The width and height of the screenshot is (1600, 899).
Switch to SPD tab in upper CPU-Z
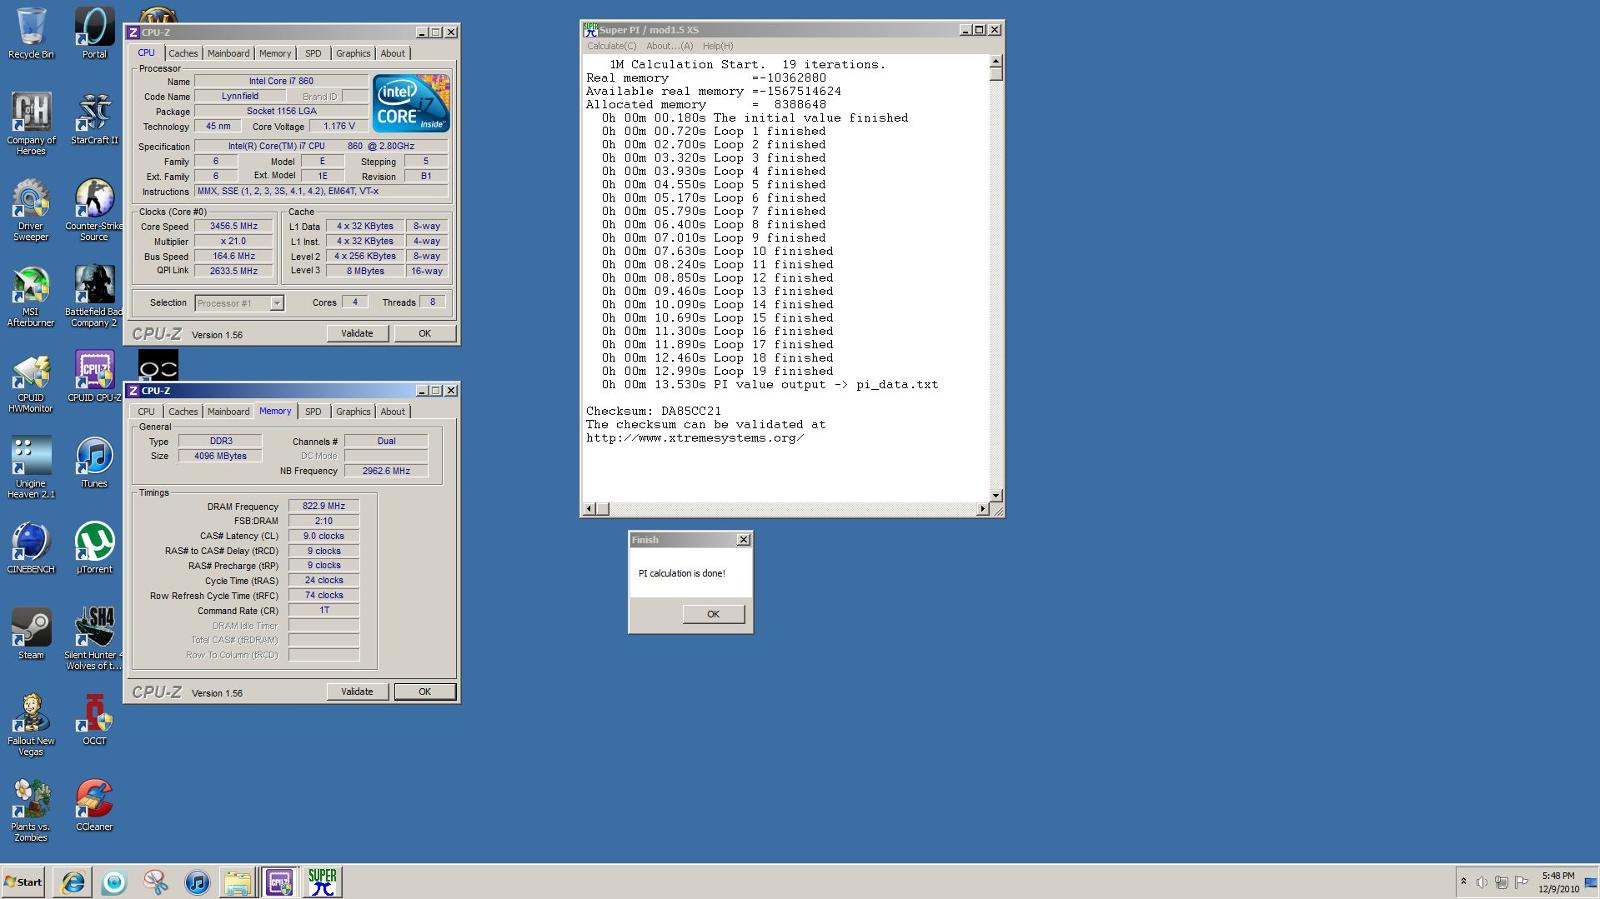coord(313,54)
